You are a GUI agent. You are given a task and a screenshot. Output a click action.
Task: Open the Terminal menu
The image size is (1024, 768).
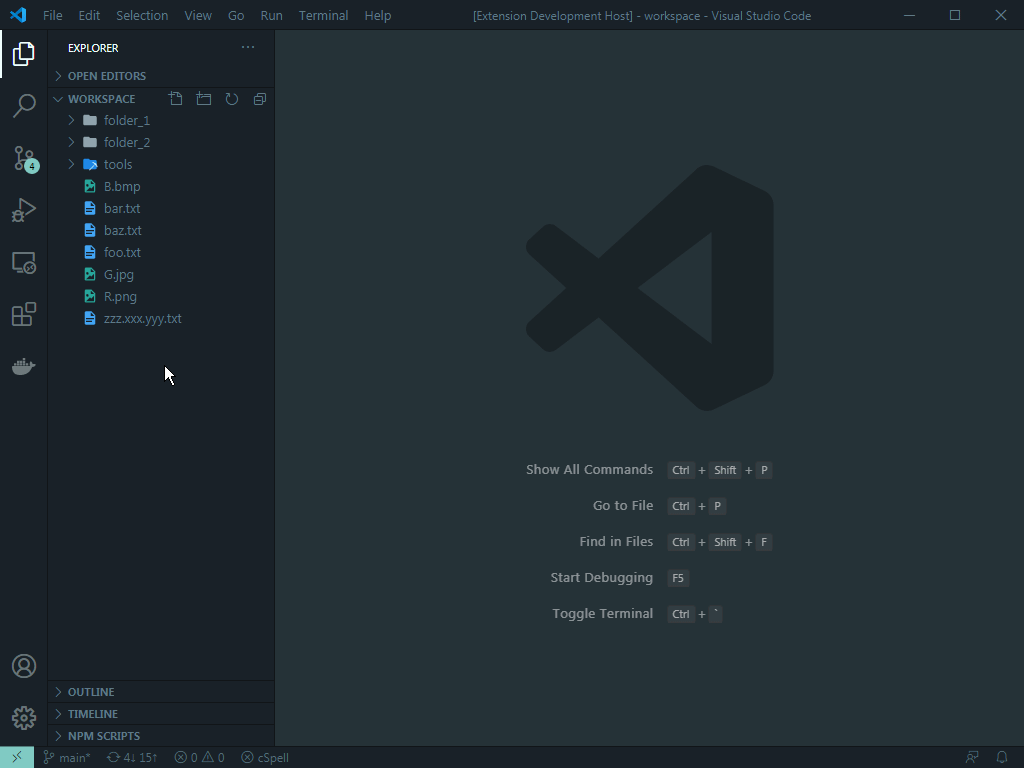[x=323, y=15]
